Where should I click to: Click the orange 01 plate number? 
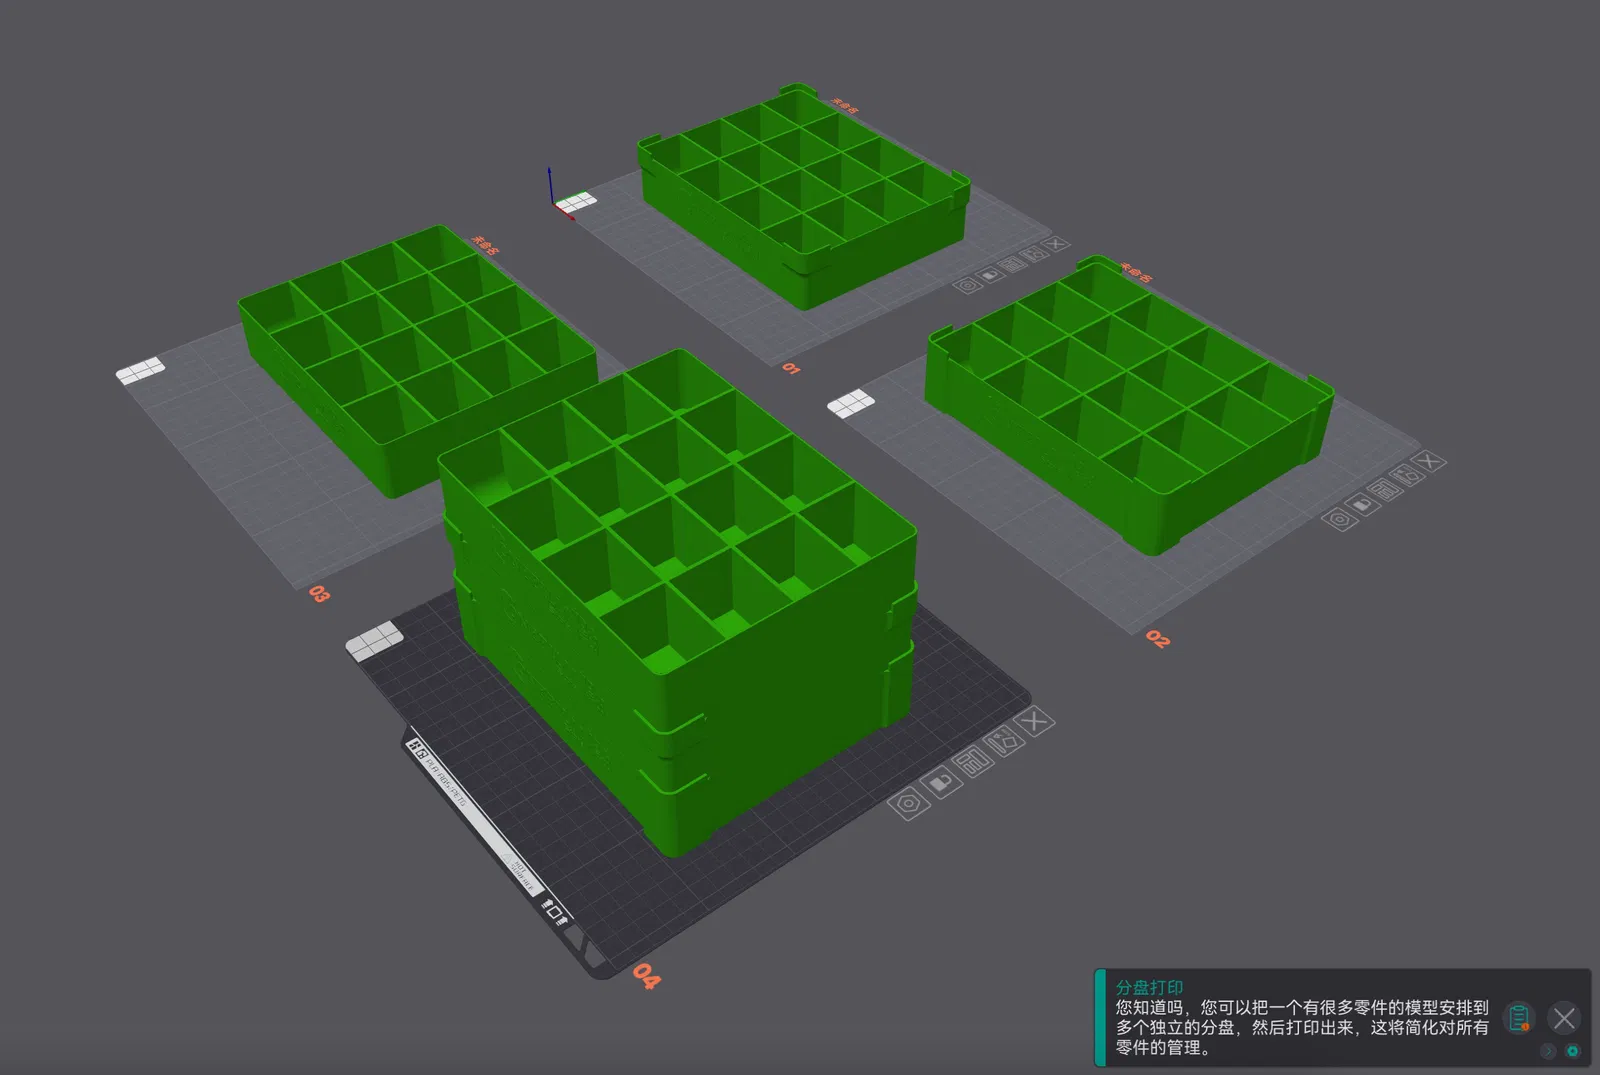pos(791,369)
